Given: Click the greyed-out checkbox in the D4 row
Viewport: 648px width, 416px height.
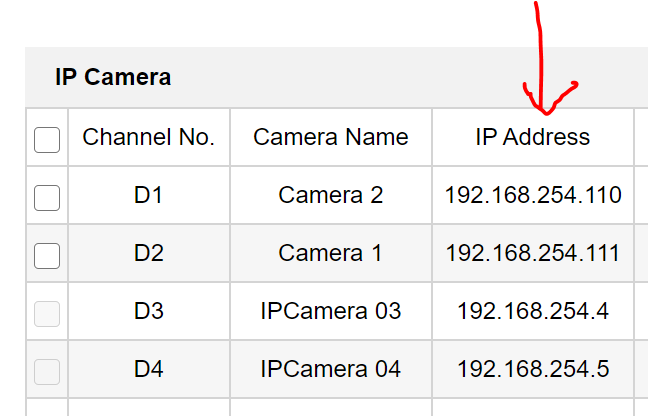Looking at the screenshot, I should 47,371.
